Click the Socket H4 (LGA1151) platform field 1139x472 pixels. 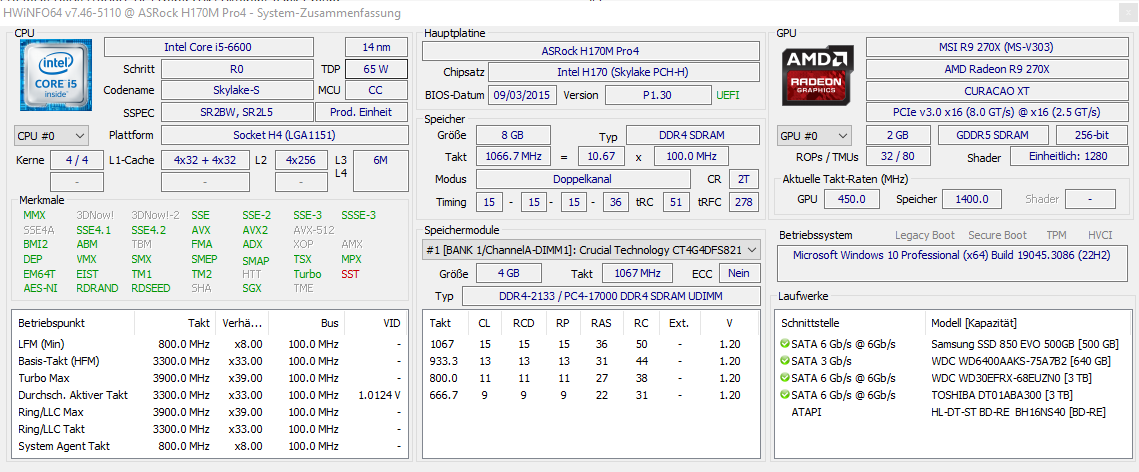284,135
